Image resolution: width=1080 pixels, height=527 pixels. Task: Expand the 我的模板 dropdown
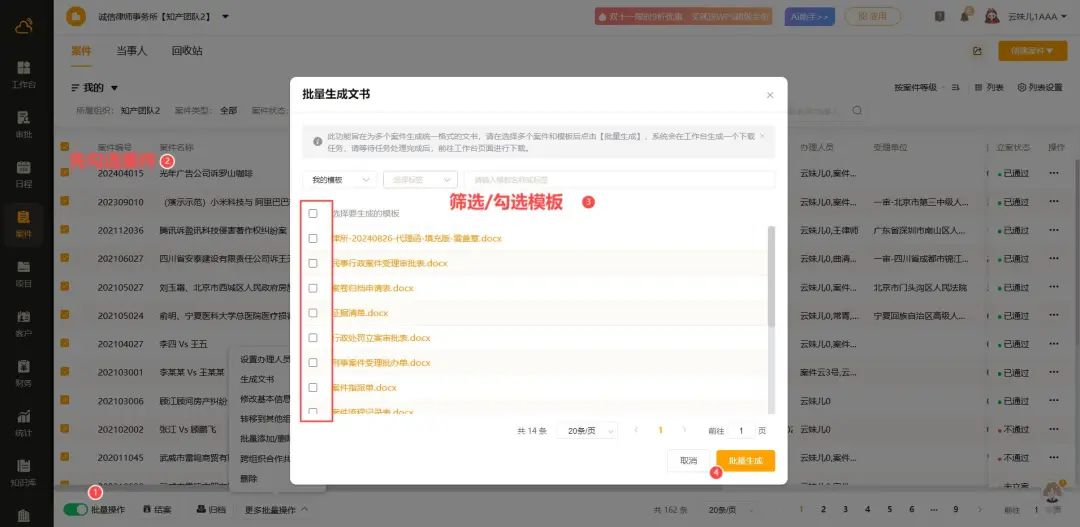339,180
